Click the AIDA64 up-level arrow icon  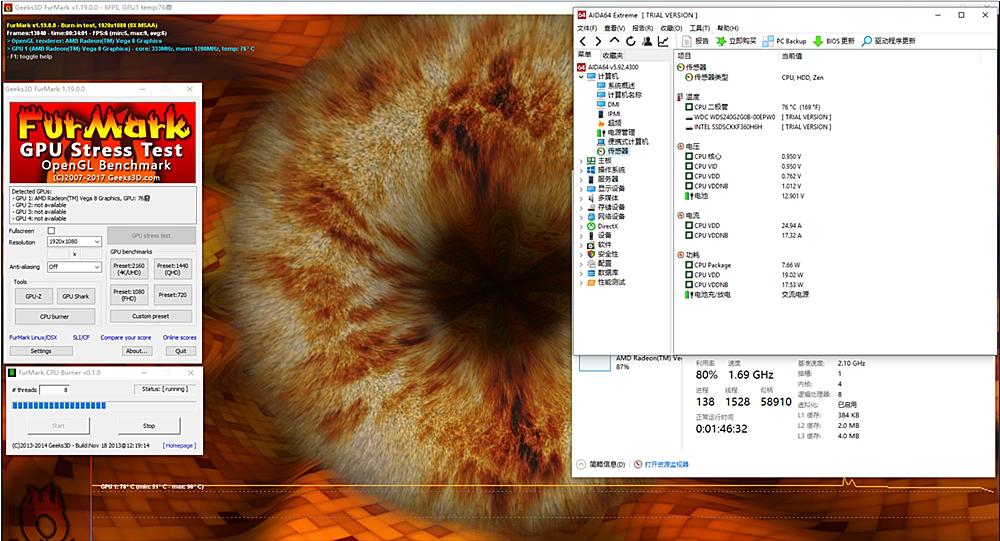pos(614,41)
